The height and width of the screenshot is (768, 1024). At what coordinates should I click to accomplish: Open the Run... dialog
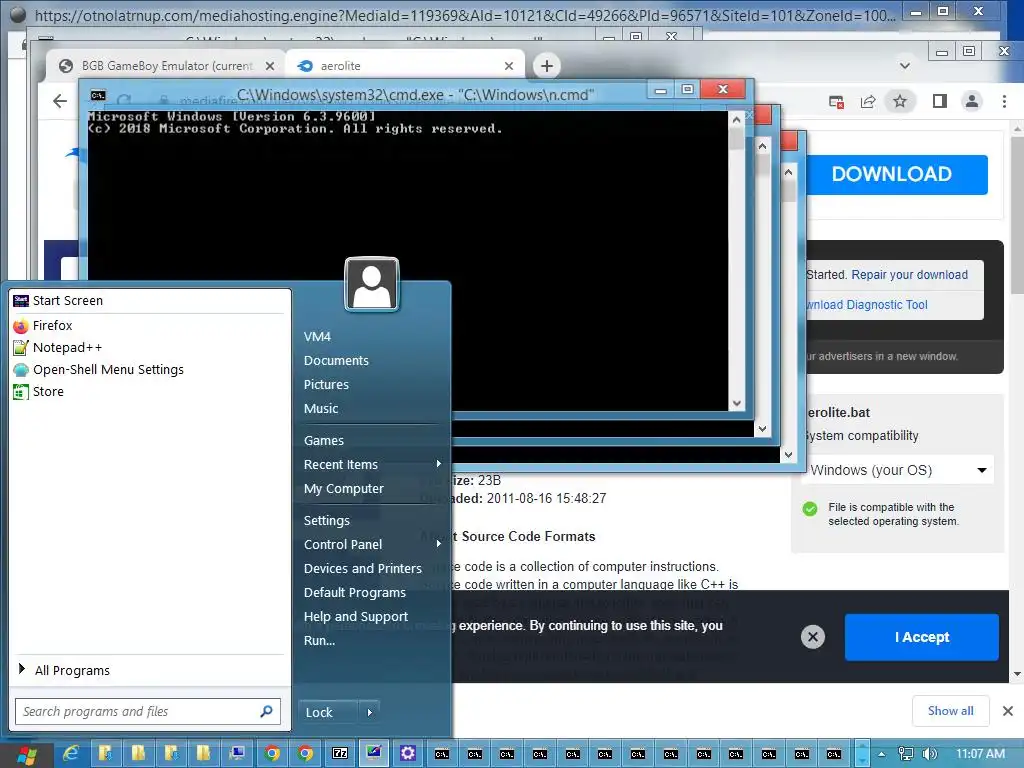pos(319,641)
